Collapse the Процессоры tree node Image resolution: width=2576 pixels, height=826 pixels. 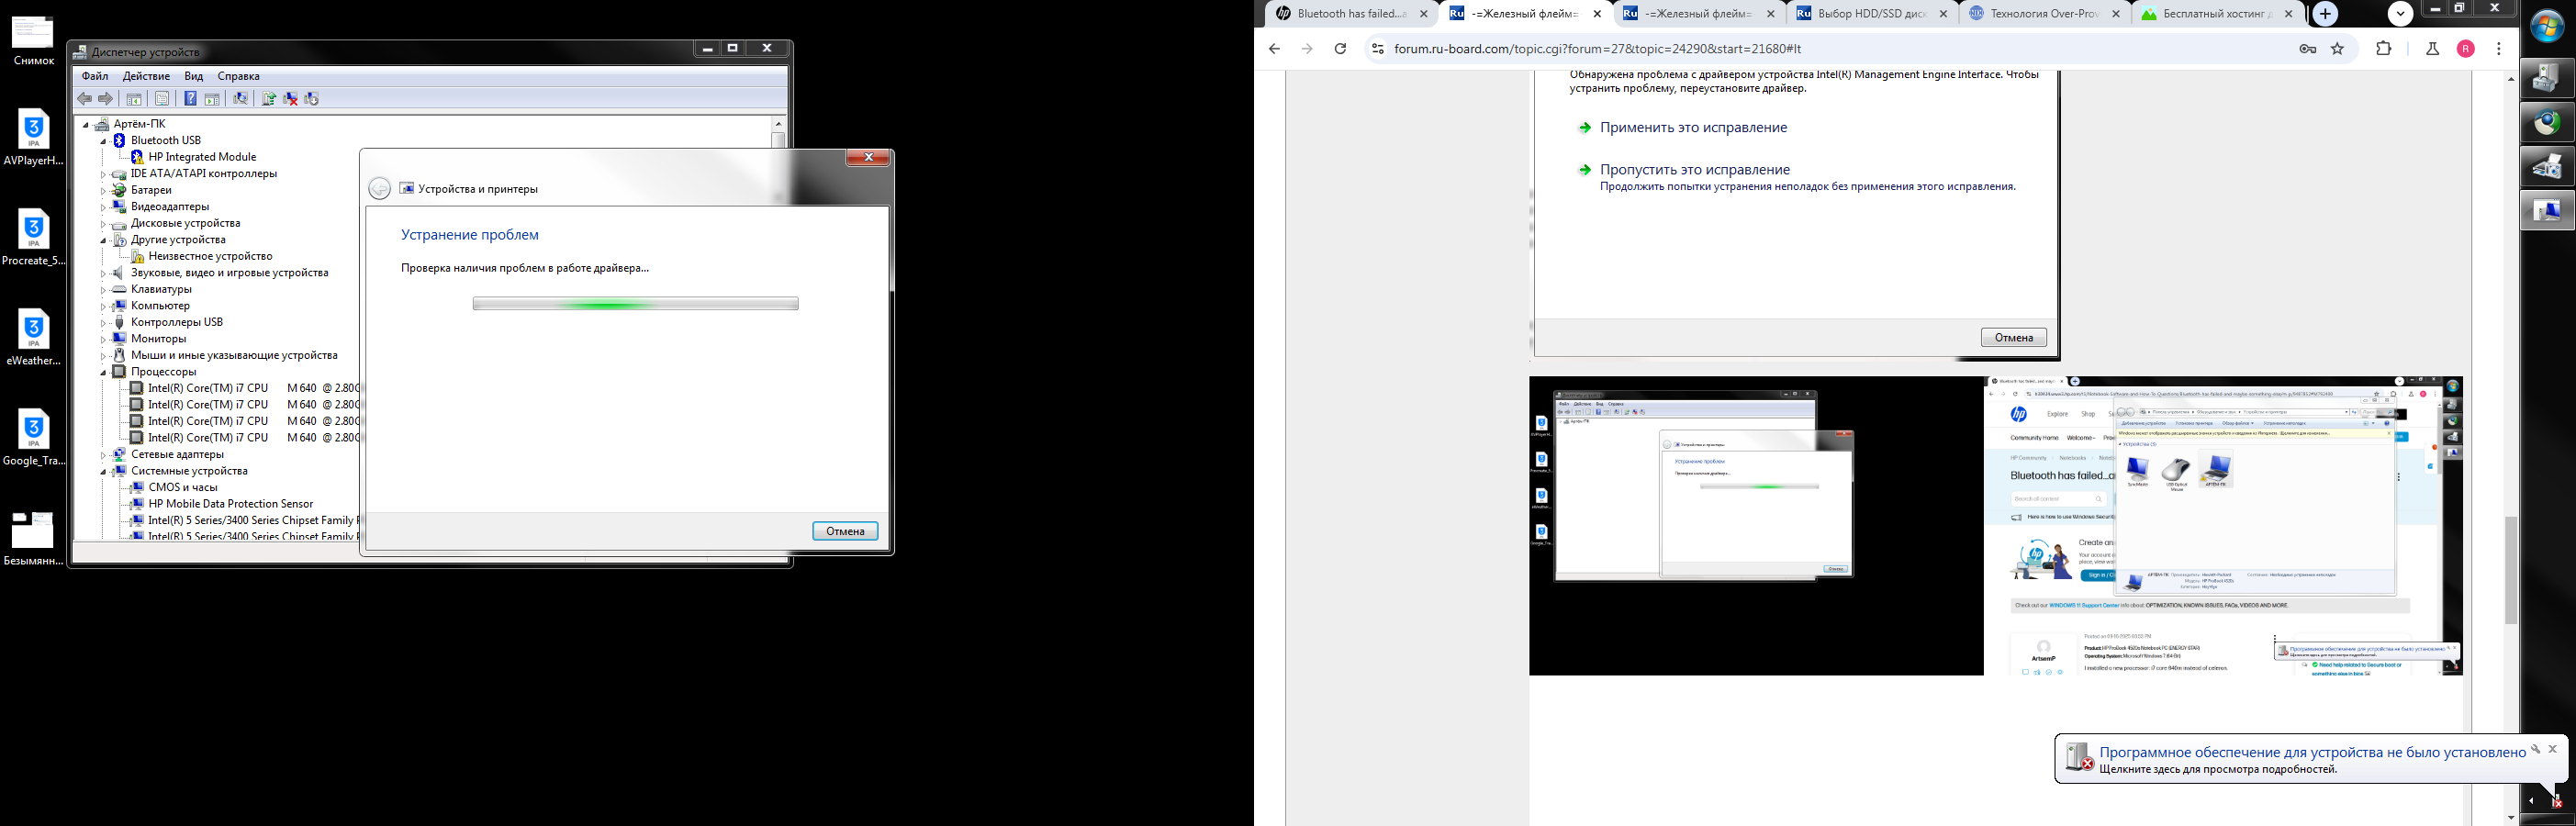coord(103,372)
